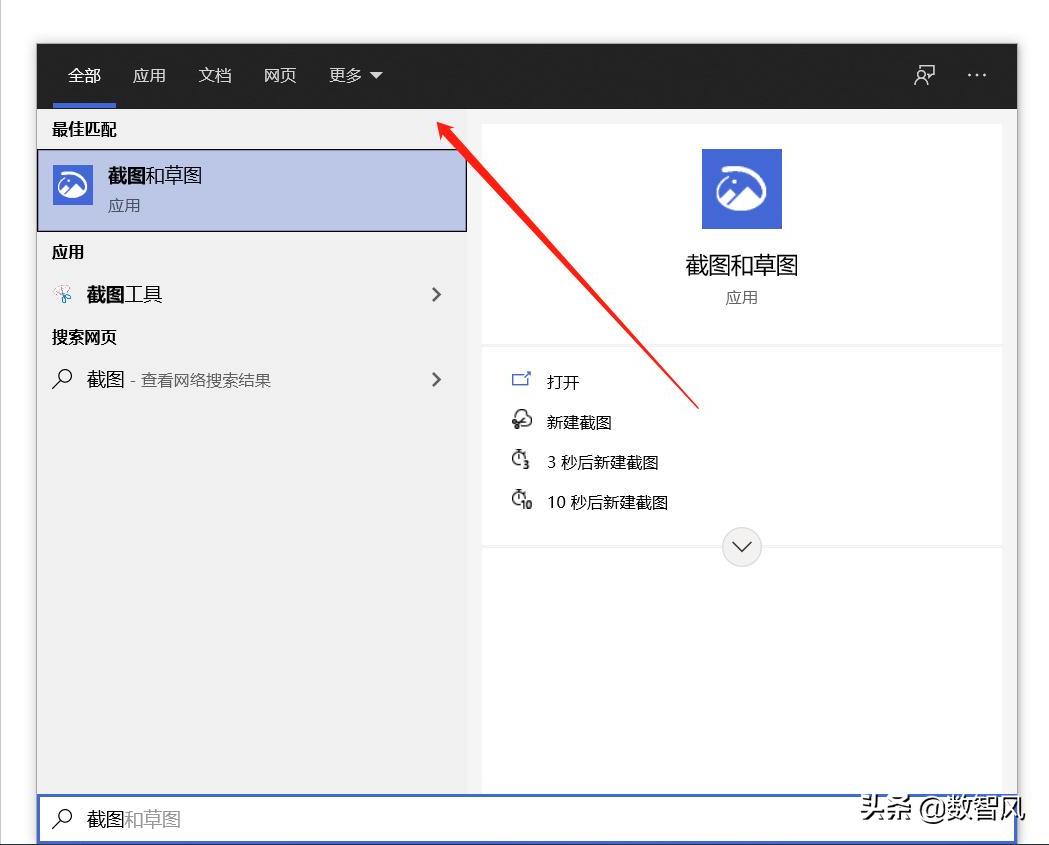
Task: Open the 更多 dropdown arrow
Action: pyautogui.click(x=377, y=75)
